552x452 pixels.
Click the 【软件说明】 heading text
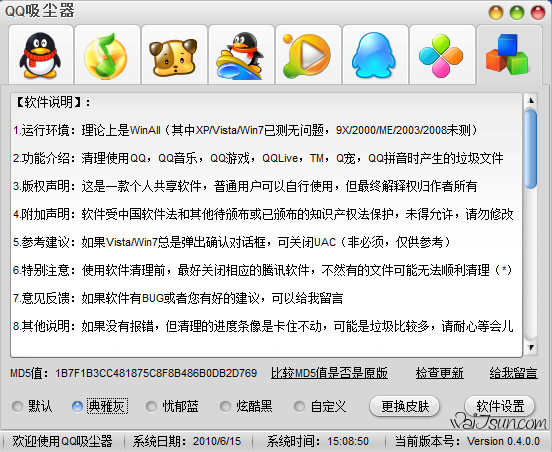click(53, 102)
